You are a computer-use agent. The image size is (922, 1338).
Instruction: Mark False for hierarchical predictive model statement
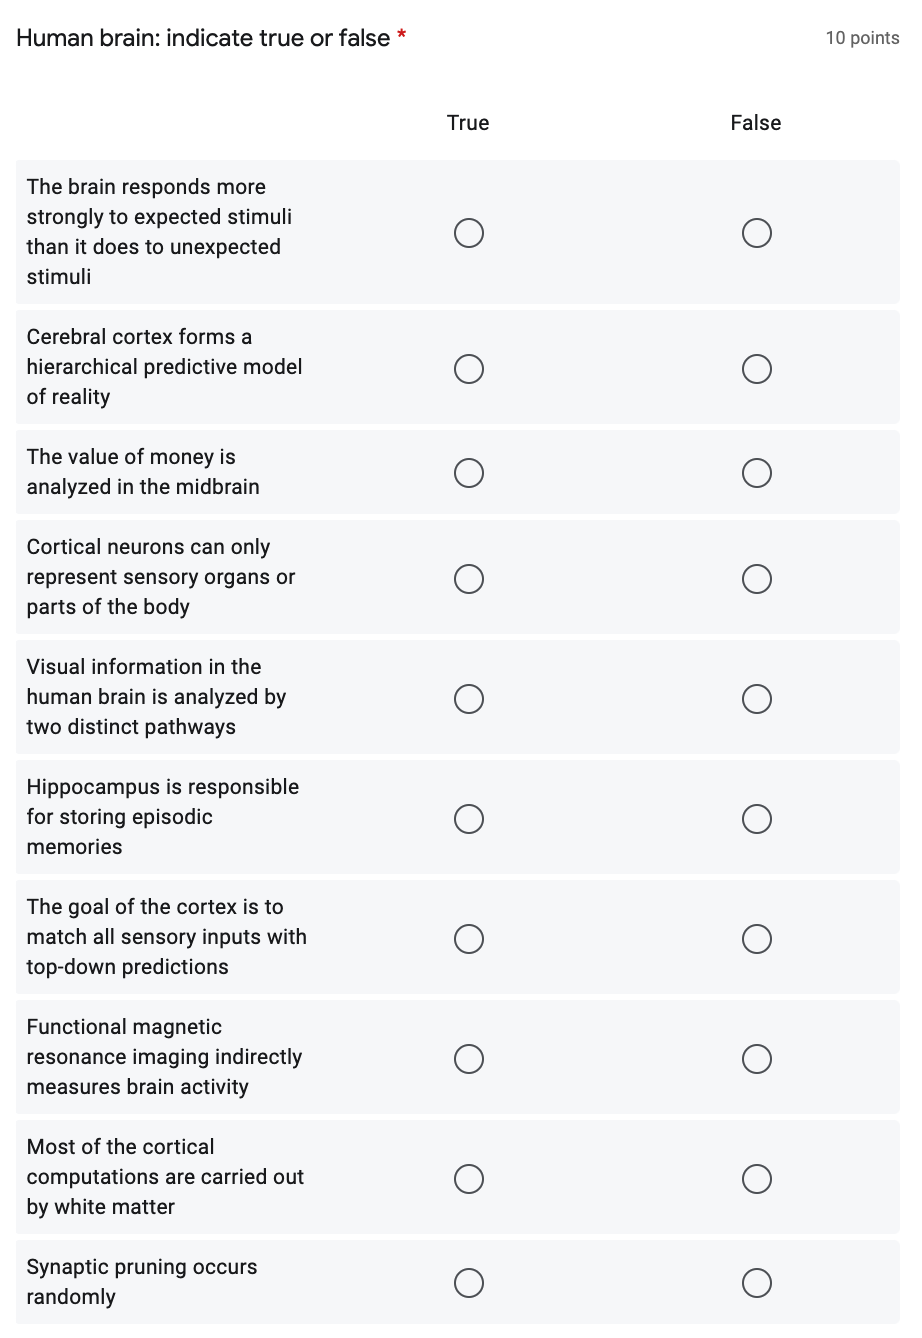coord(756,368)
